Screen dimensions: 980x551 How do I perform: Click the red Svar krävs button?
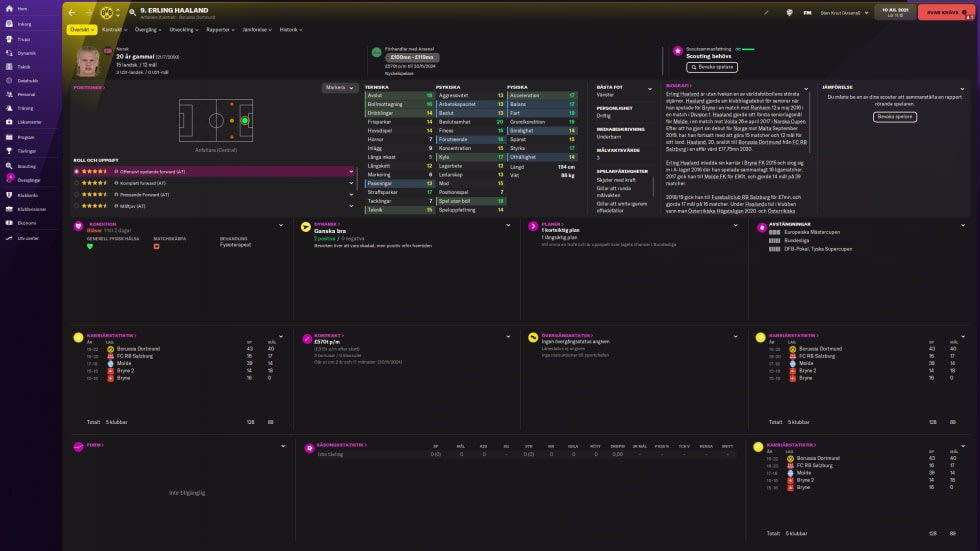pos(946,12)
